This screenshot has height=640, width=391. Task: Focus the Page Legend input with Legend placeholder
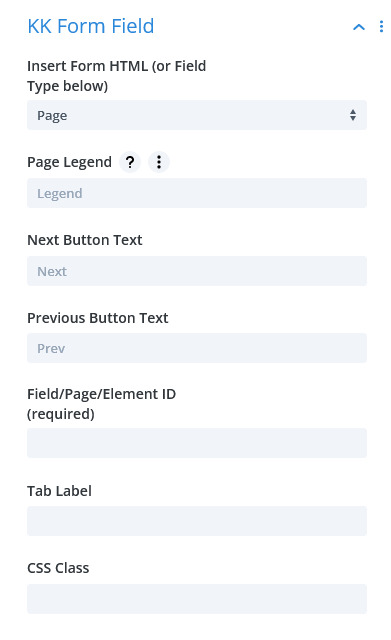[197, 193]
